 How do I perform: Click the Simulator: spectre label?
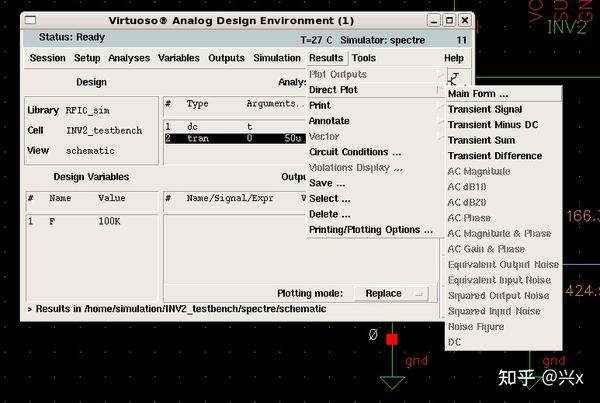382,40
